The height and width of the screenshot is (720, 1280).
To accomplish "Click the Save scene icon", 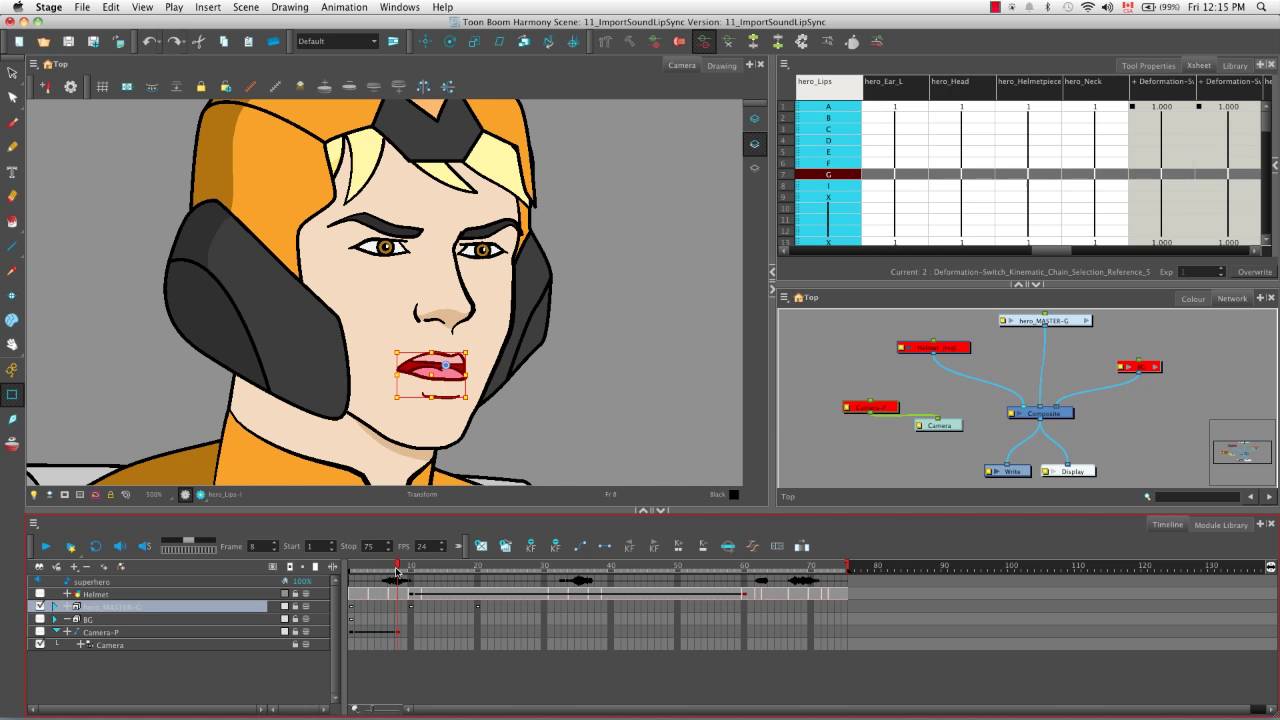I will tap(68, 41).
